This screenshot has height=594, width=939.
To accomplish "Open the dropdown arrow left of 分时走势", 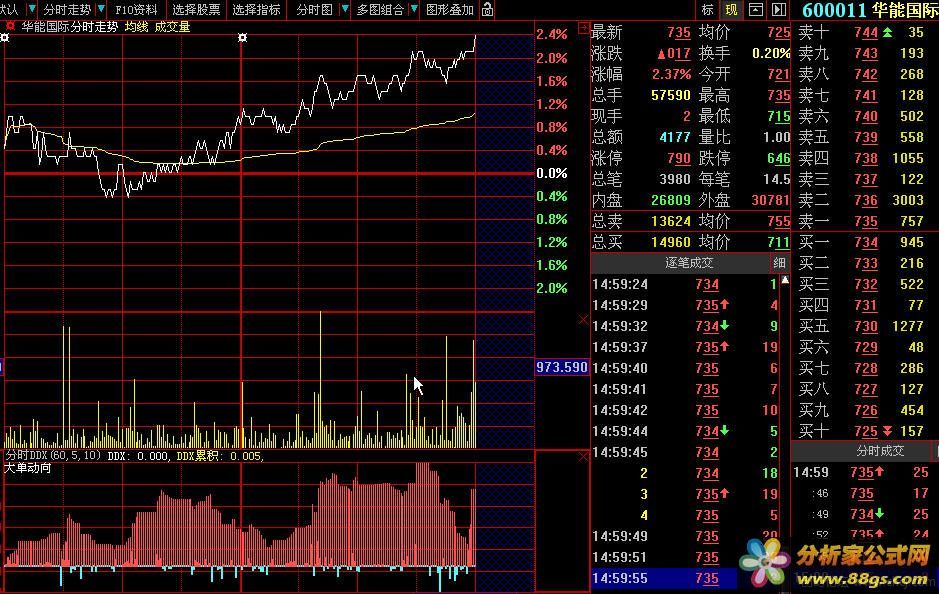I will (32, 9).
